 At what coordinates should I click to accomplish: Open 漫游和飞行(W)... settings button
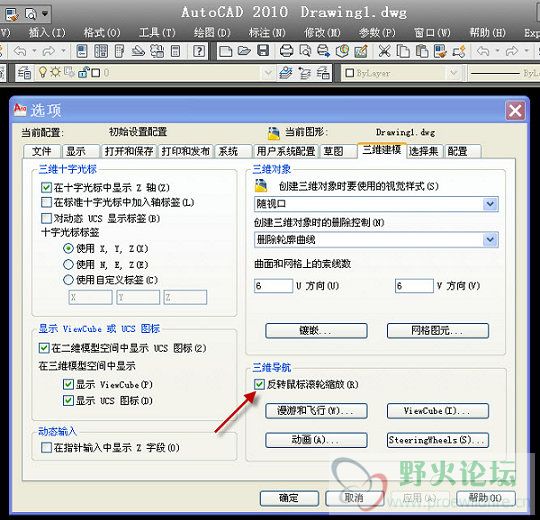click(x=316, y=411)
